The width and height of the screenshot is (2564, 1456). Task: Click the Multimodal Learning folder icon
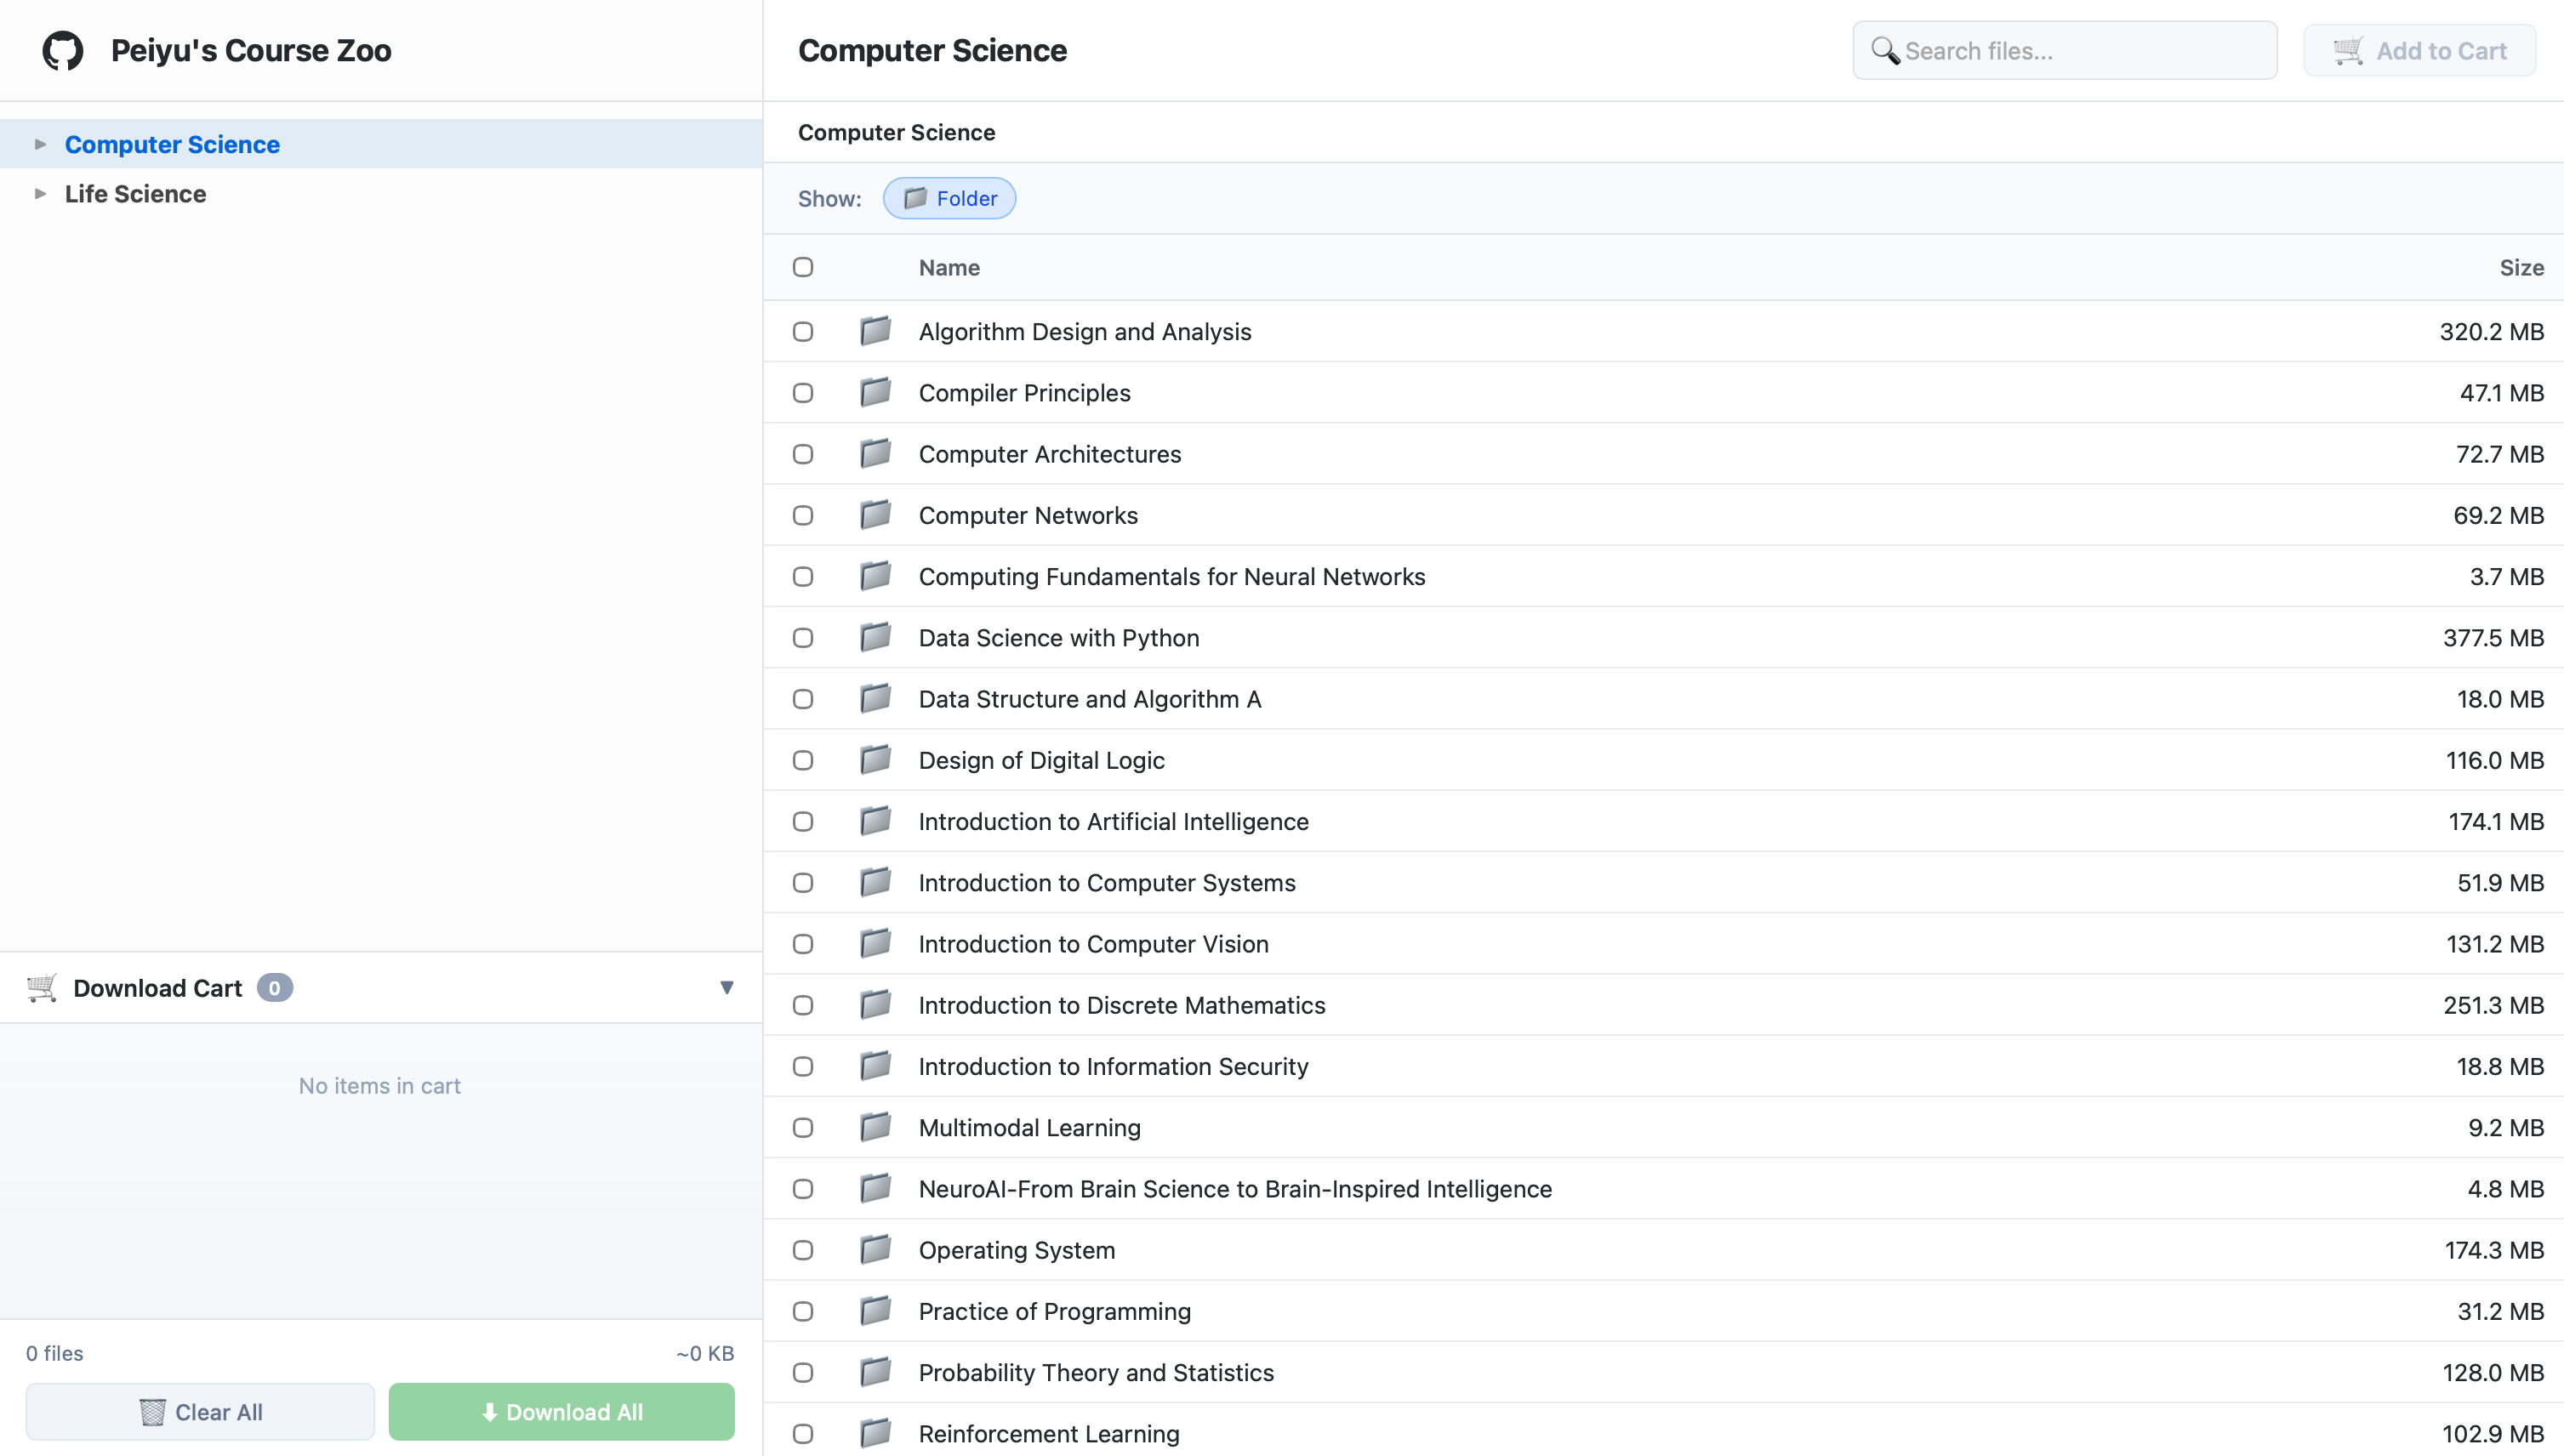point(875,1127)
